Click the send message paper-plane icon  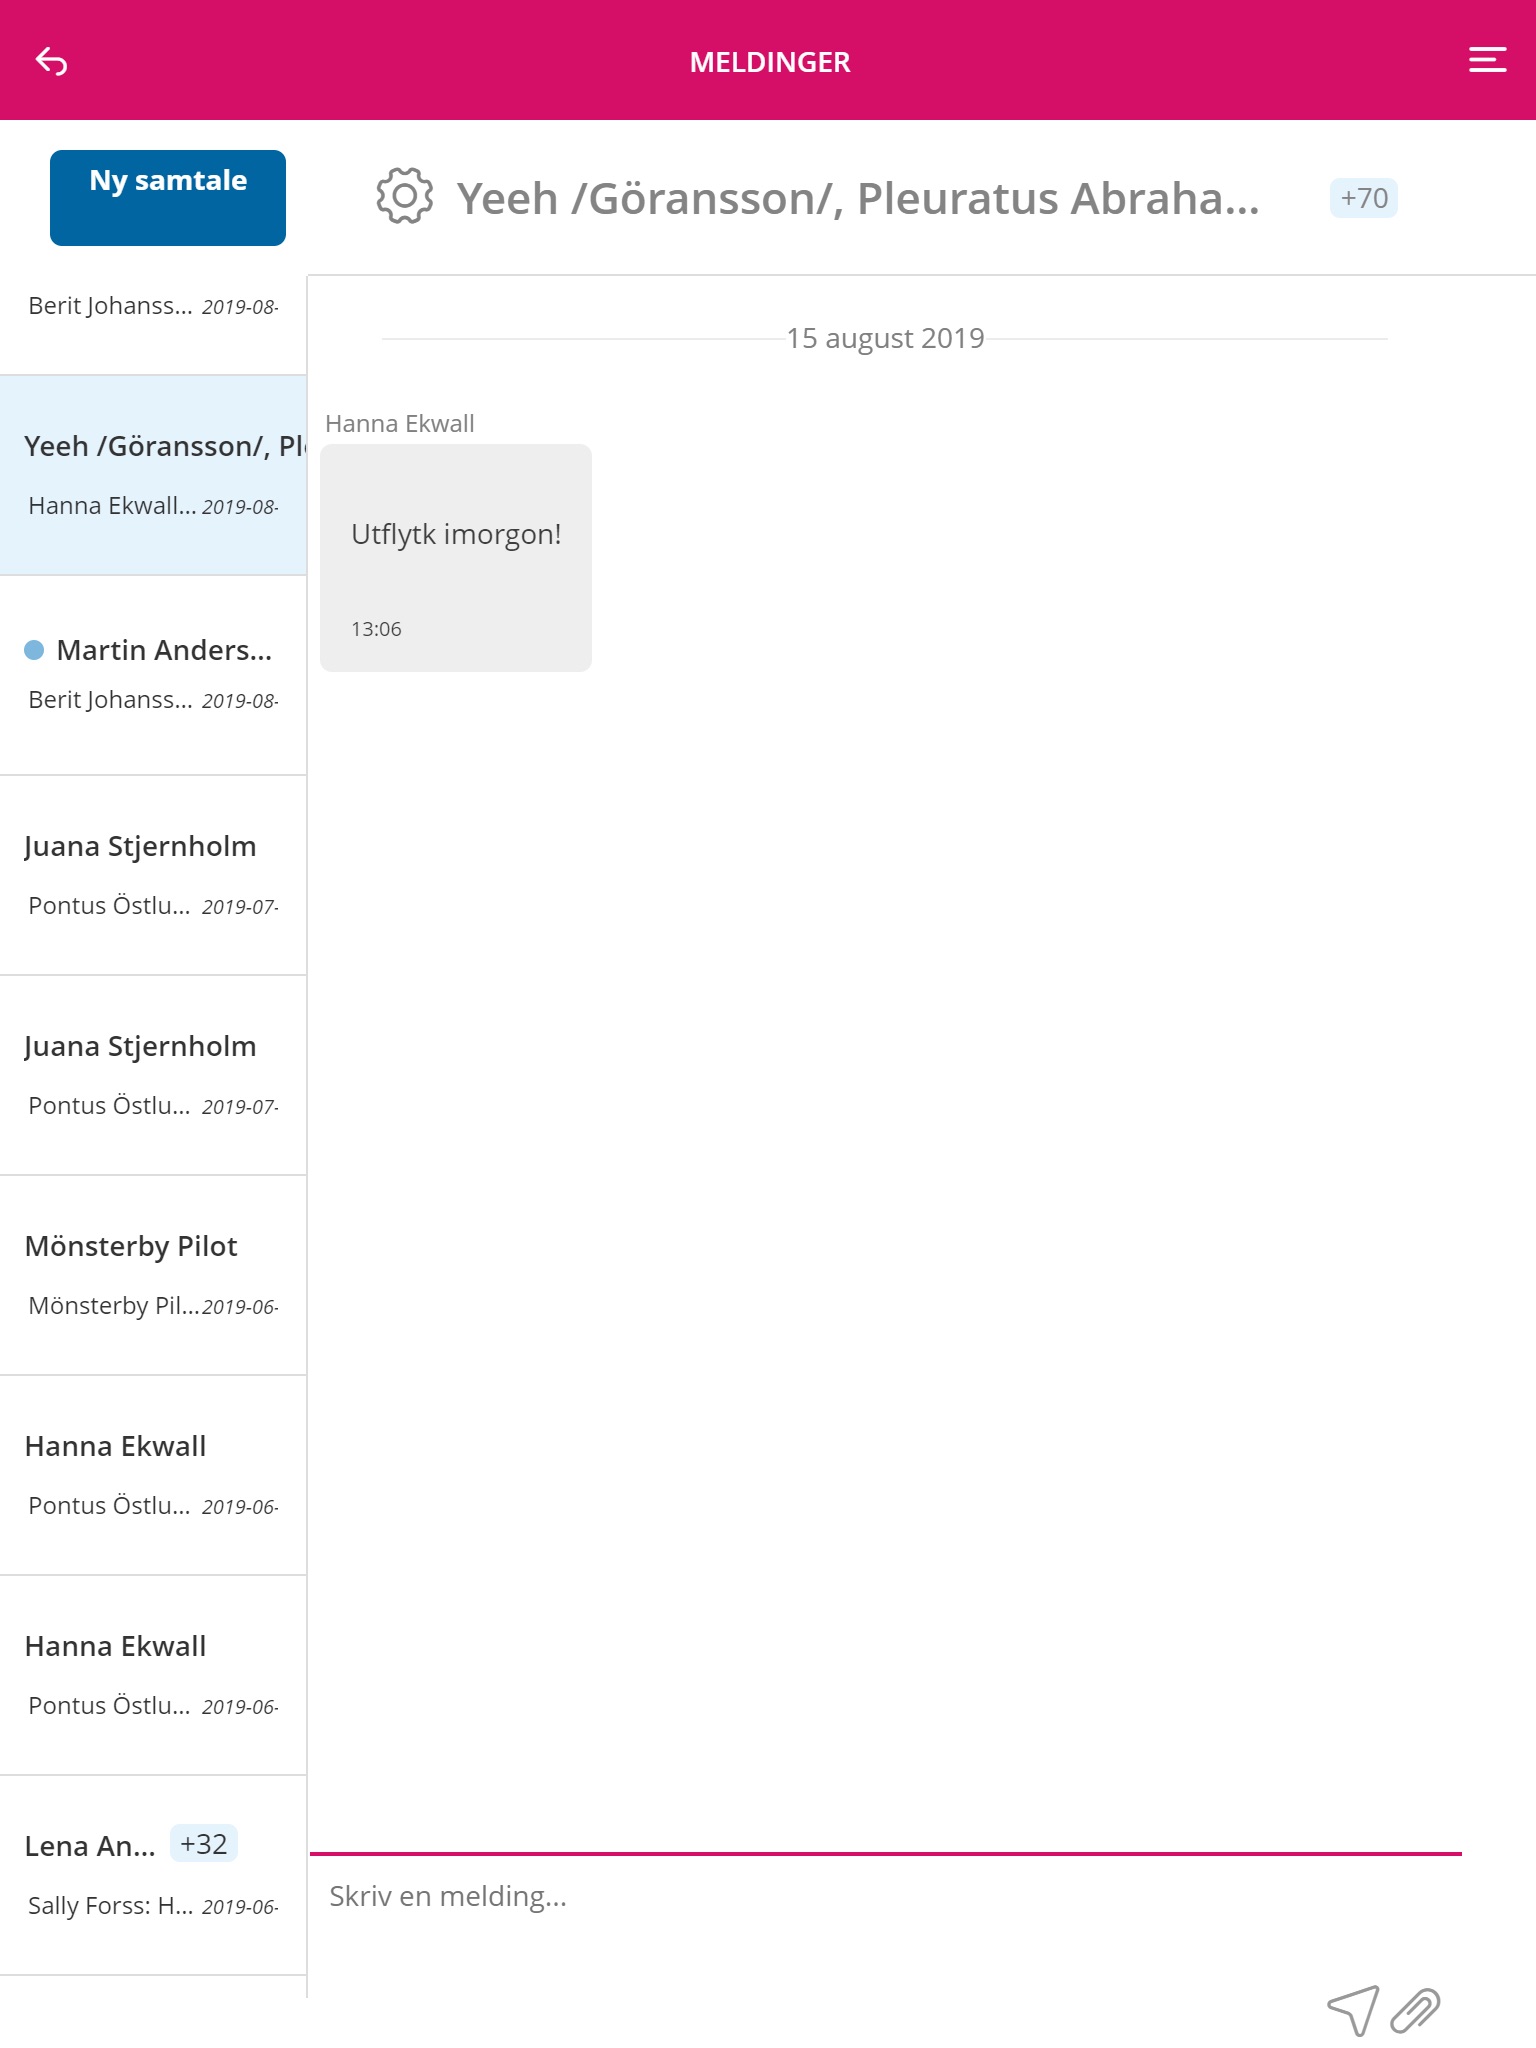point(1353,2010)
